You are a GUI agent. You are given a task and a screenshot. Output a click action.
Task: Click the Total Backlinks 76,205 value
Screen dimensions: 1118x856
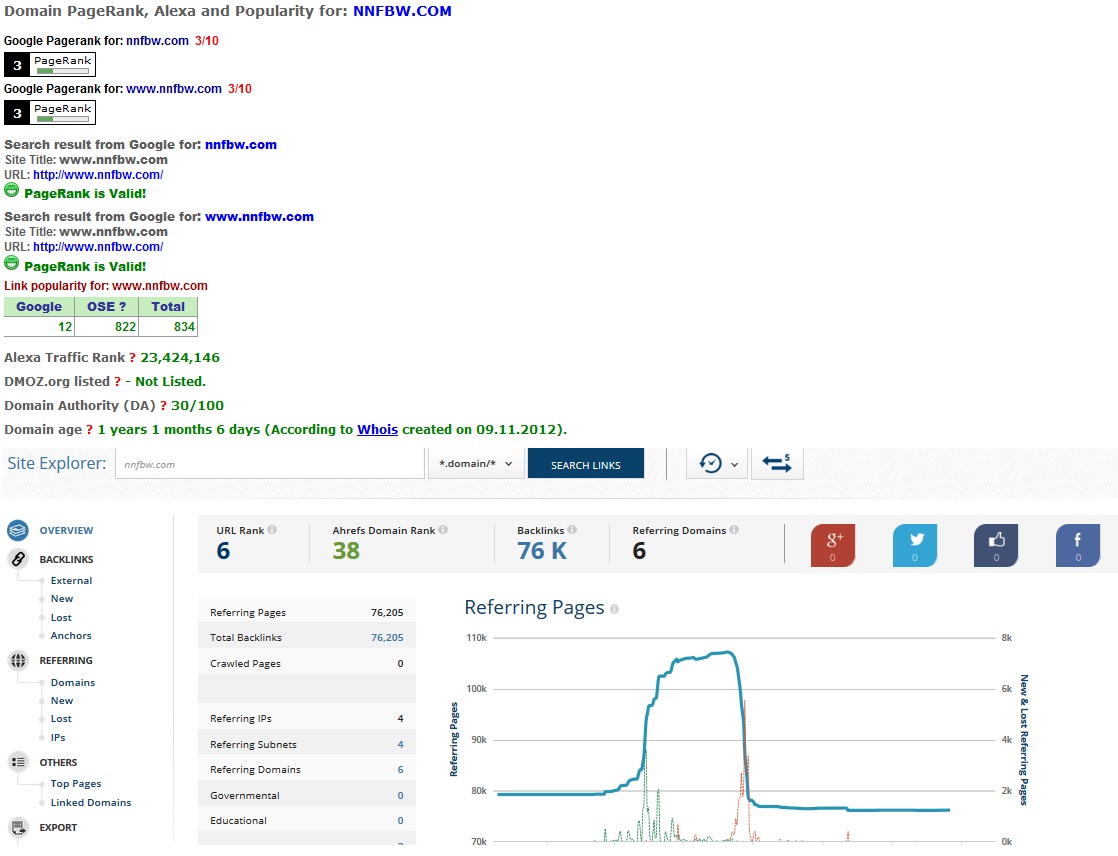(387, 637)
